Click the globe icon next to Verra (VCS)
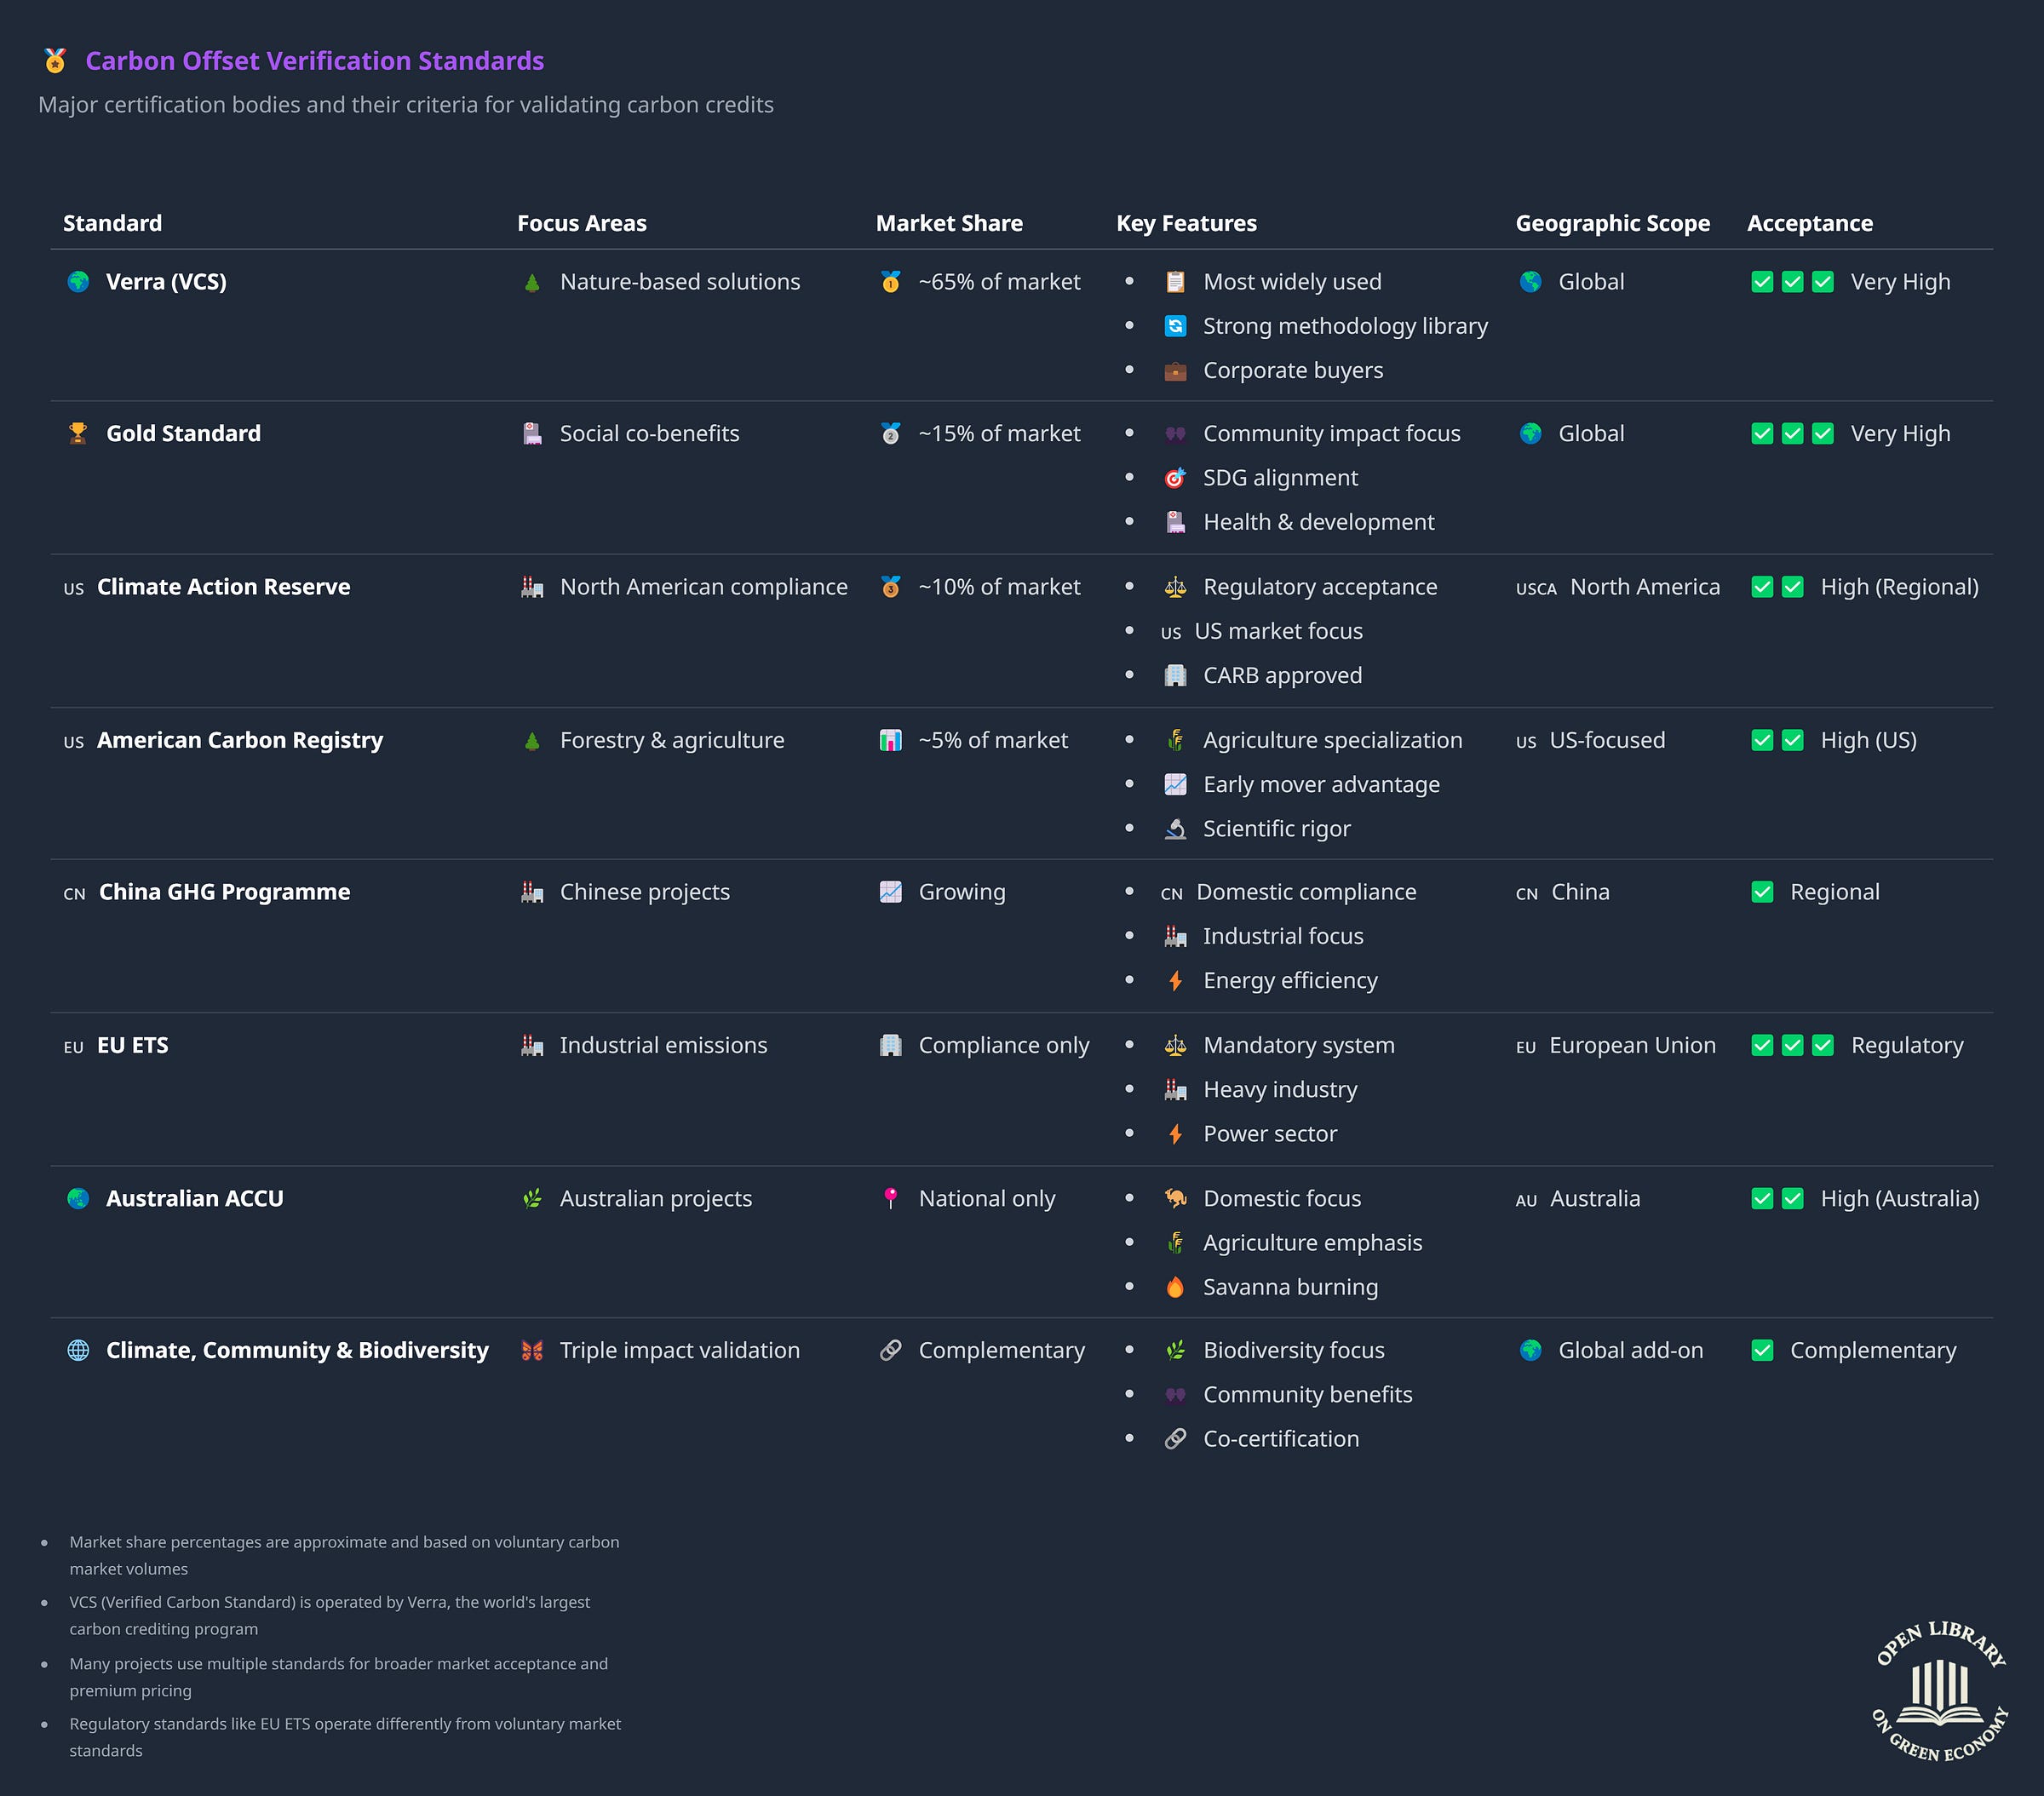Screen dimensions: 2044x1796 click(78, 282)
